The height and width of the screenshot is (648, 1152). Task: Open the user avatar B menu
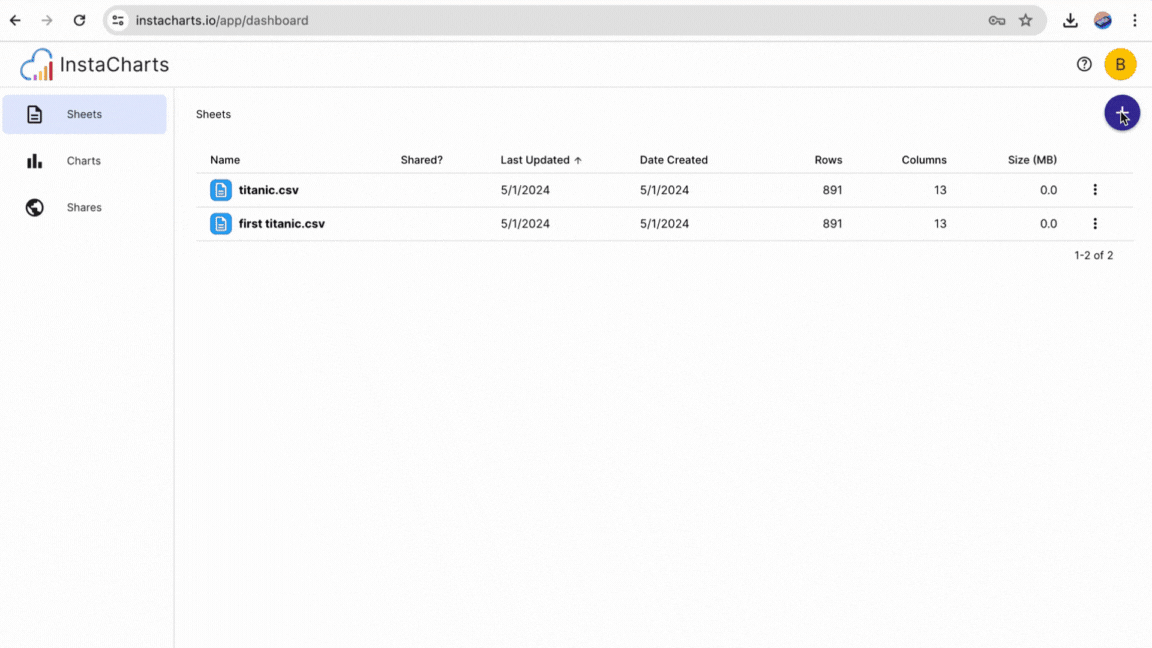[1120, 65]
